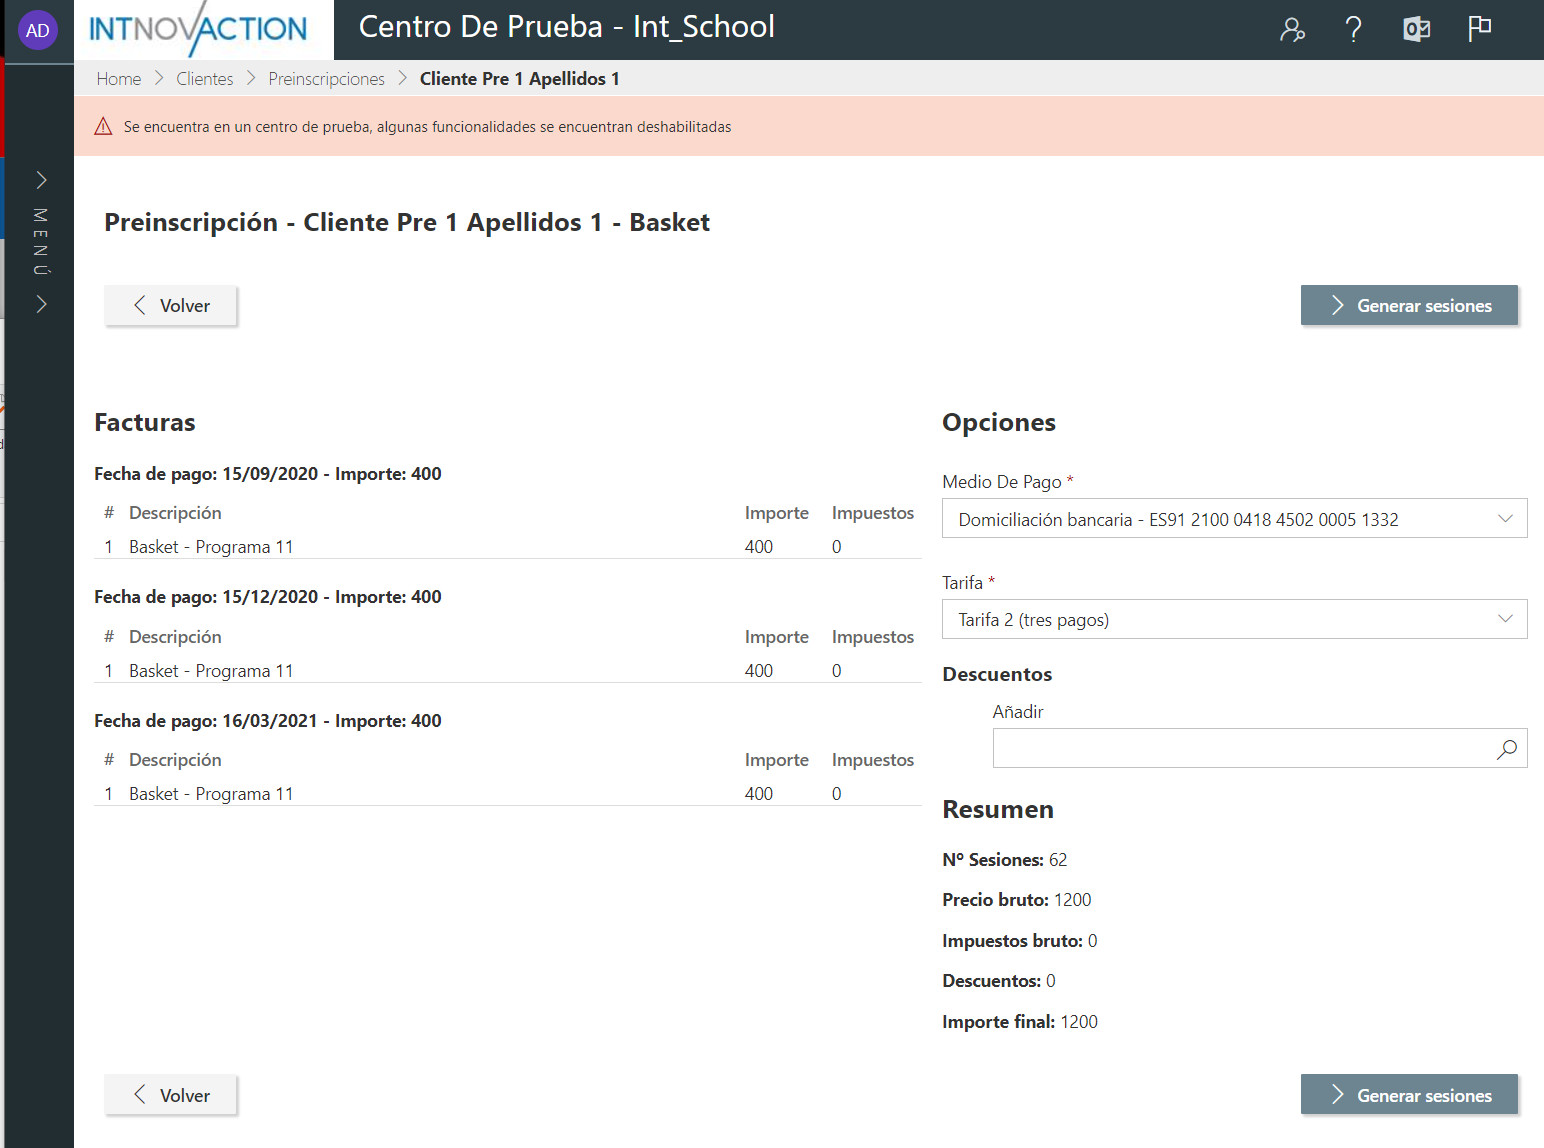Open the Medio De Pago dropdown
This screenshot has width=1544, height=1148.
[x=1234, y=519]
